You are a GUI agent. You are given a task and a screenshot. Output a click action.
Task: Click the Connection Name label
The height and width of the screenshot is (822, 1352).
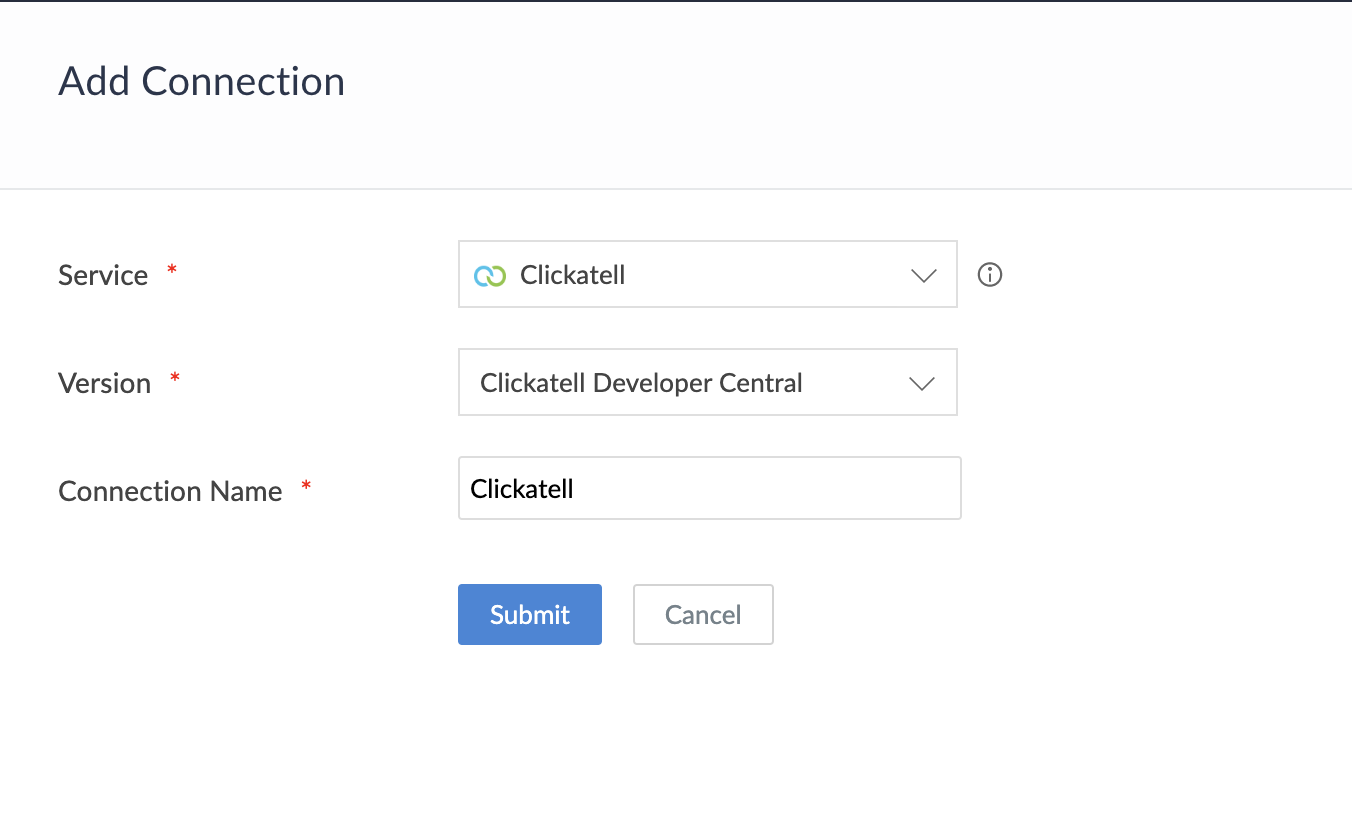click(170, 491)
